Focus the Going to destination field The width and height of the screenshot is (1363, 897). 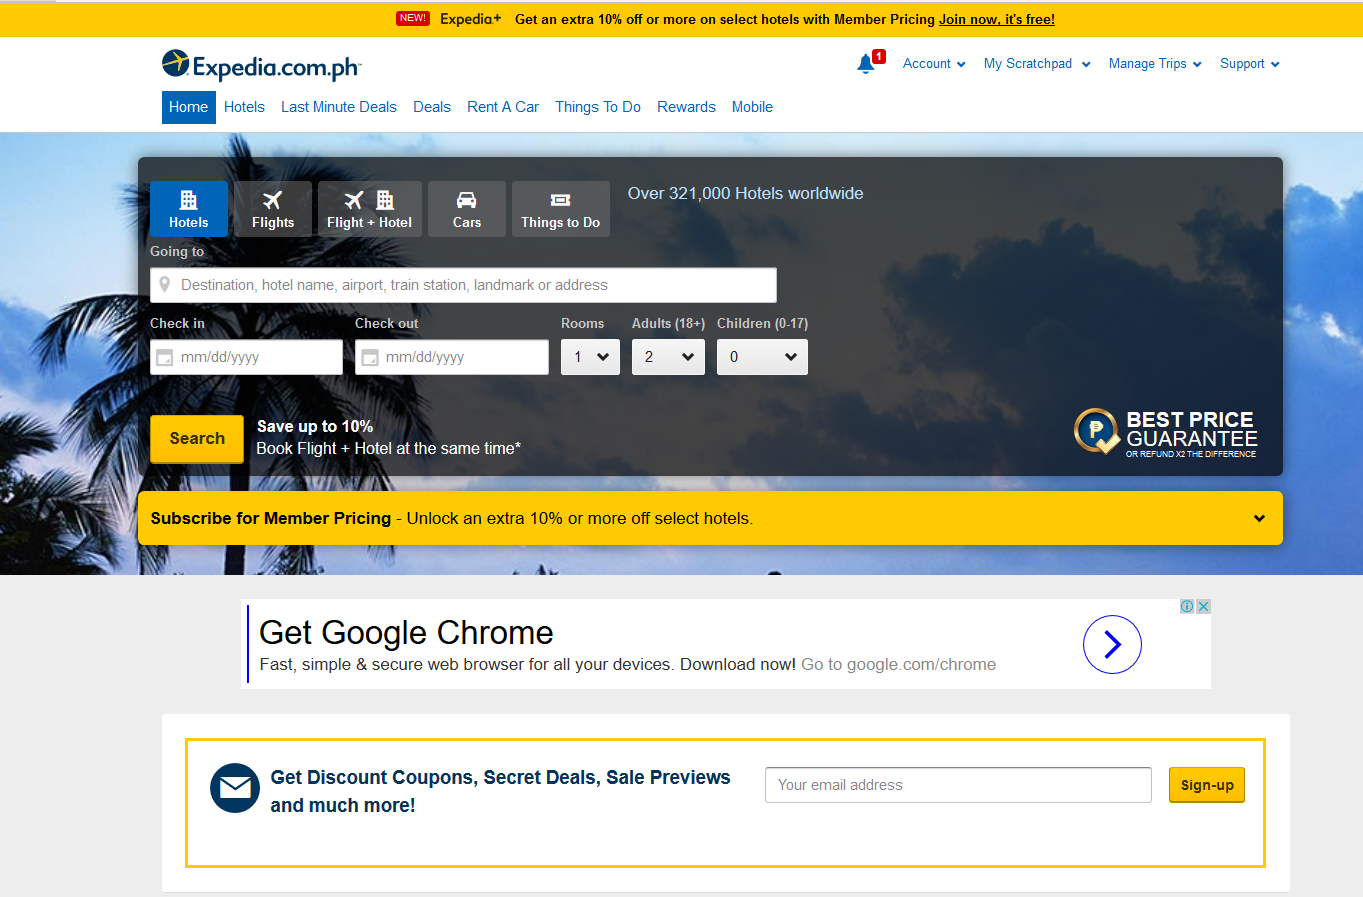click(463, 285)
